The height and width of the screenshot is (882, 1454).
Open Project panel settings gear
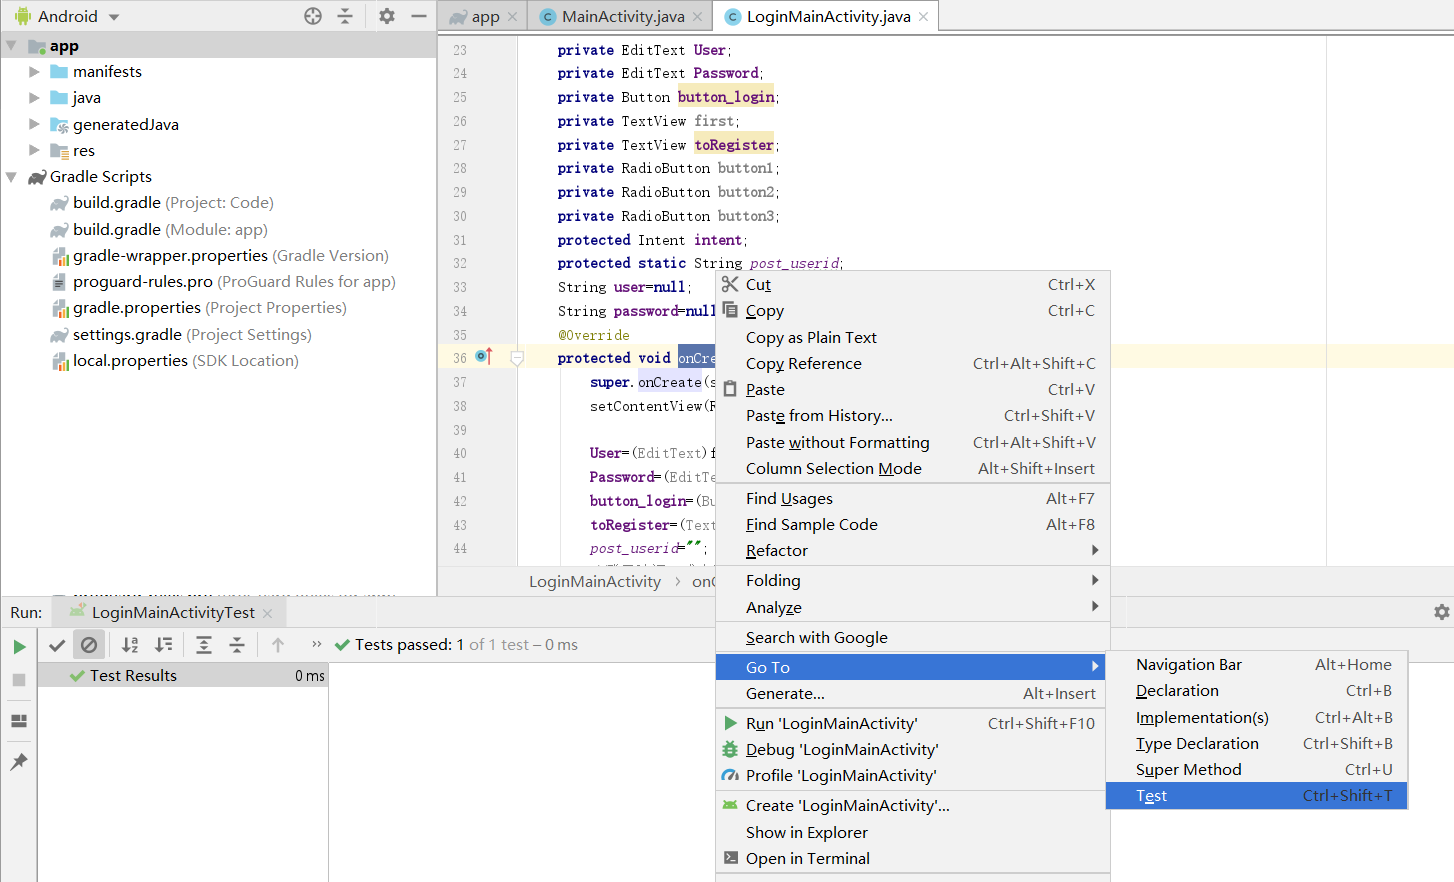click(x=386, y=16)
